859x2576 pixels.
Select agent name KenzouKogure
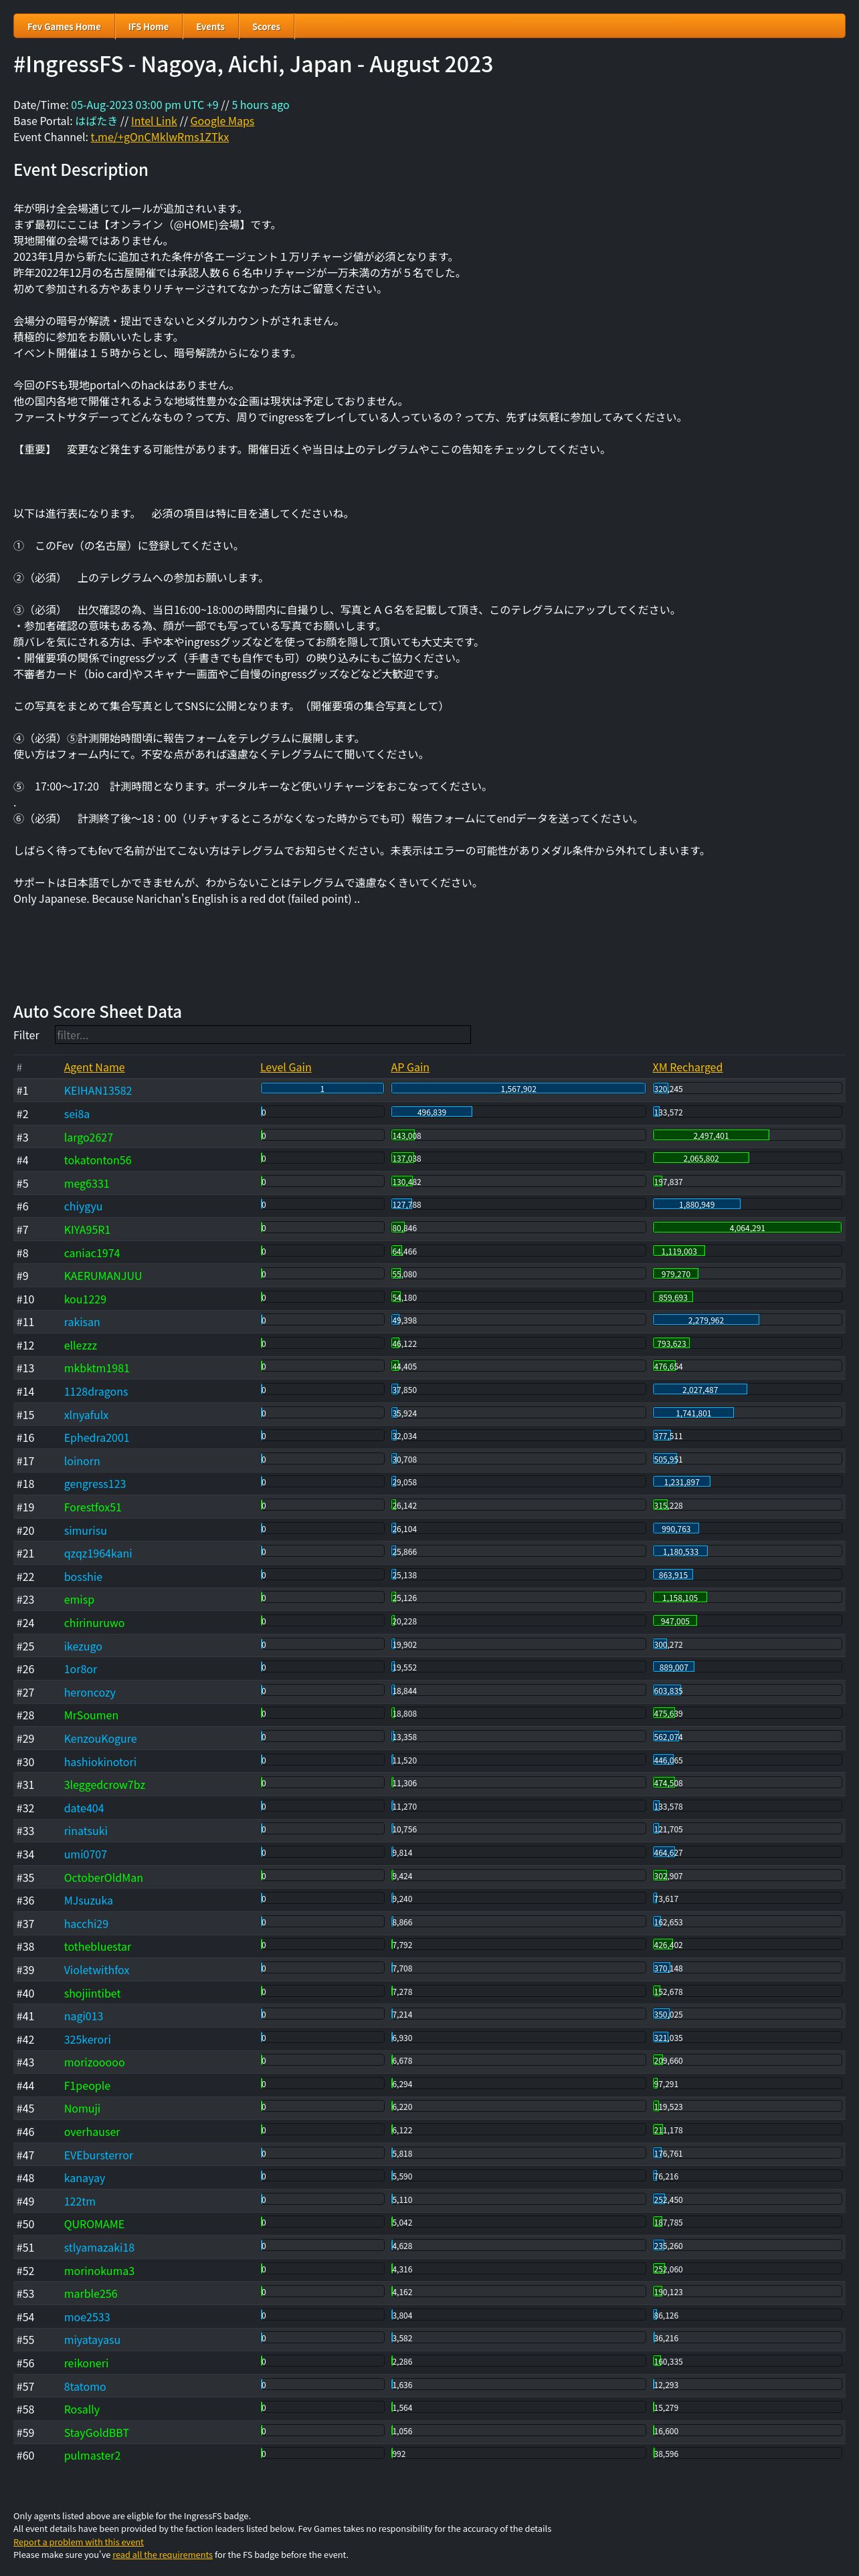100,1739
